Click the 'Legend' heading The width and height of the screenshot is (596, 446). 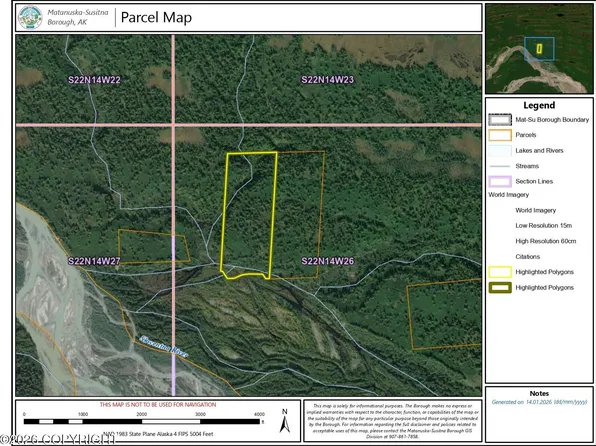tap(539, 105)
